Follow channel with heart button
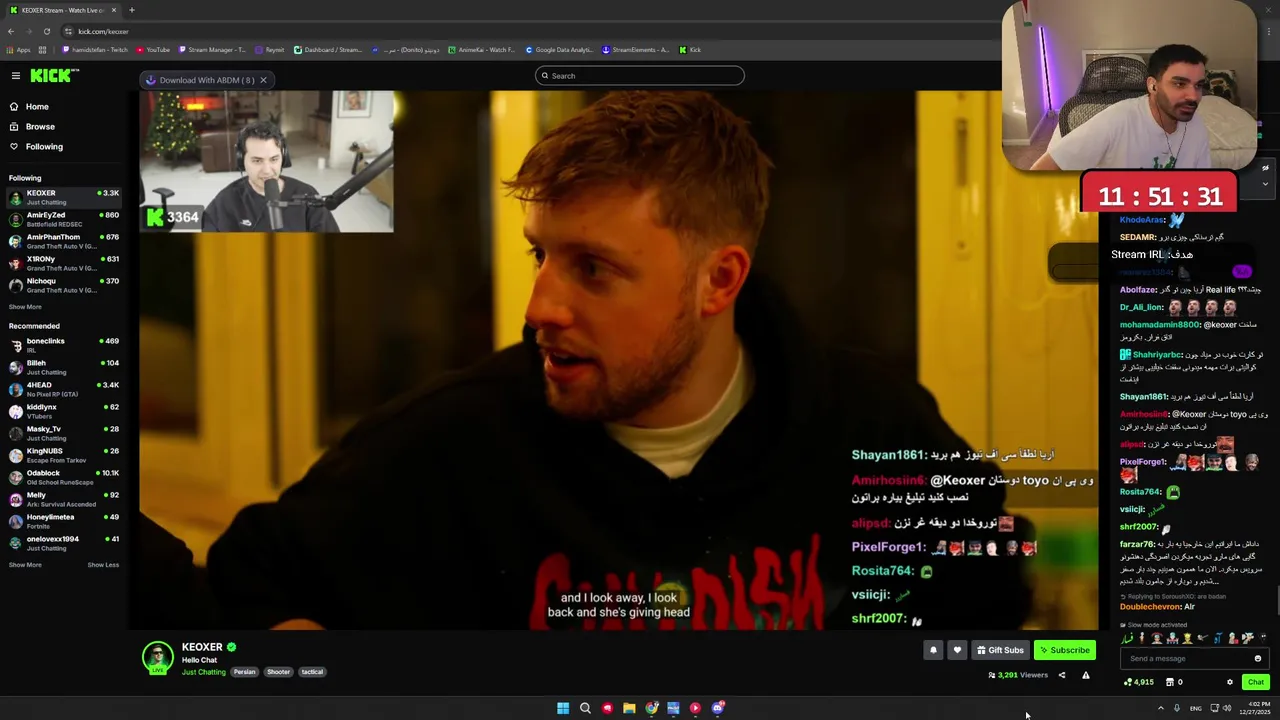Viewport: 1280px width, 720px height. pyautogui.click(x=957, y=650)
